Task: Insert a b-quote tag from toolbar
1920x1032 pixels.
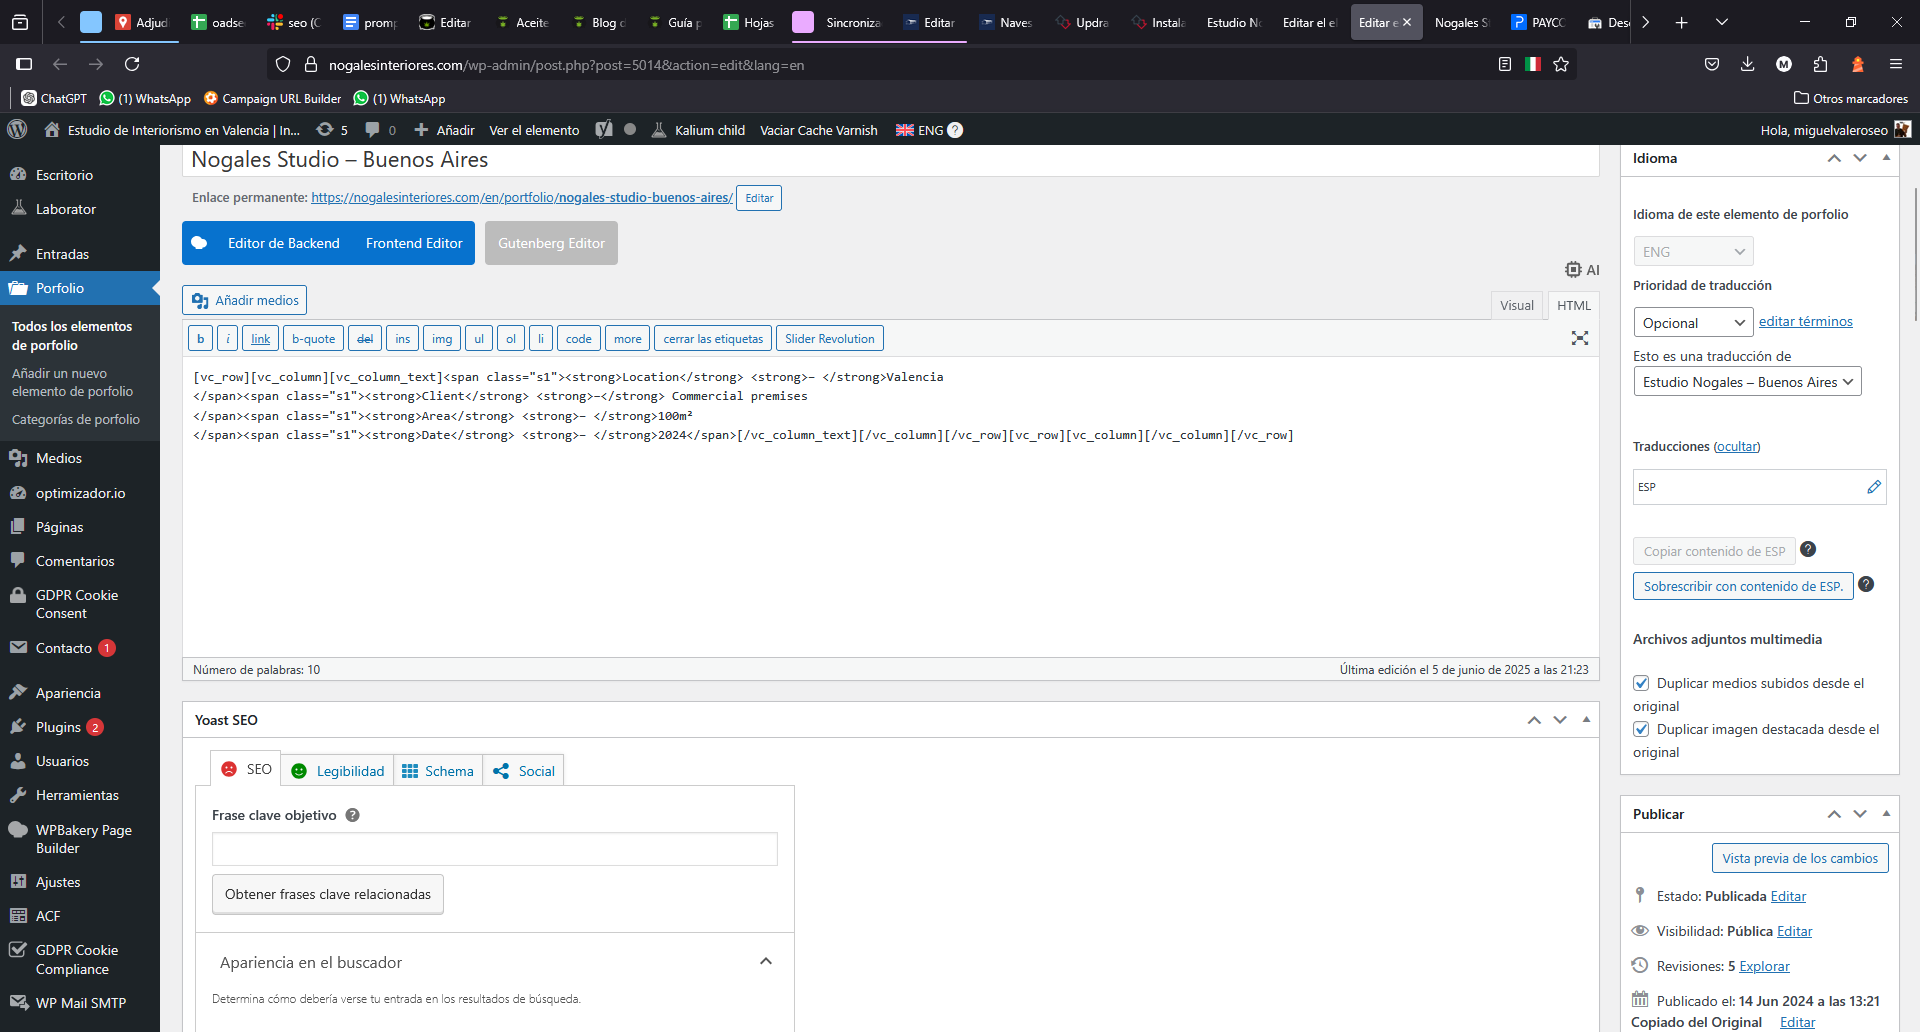Action: 314,339
